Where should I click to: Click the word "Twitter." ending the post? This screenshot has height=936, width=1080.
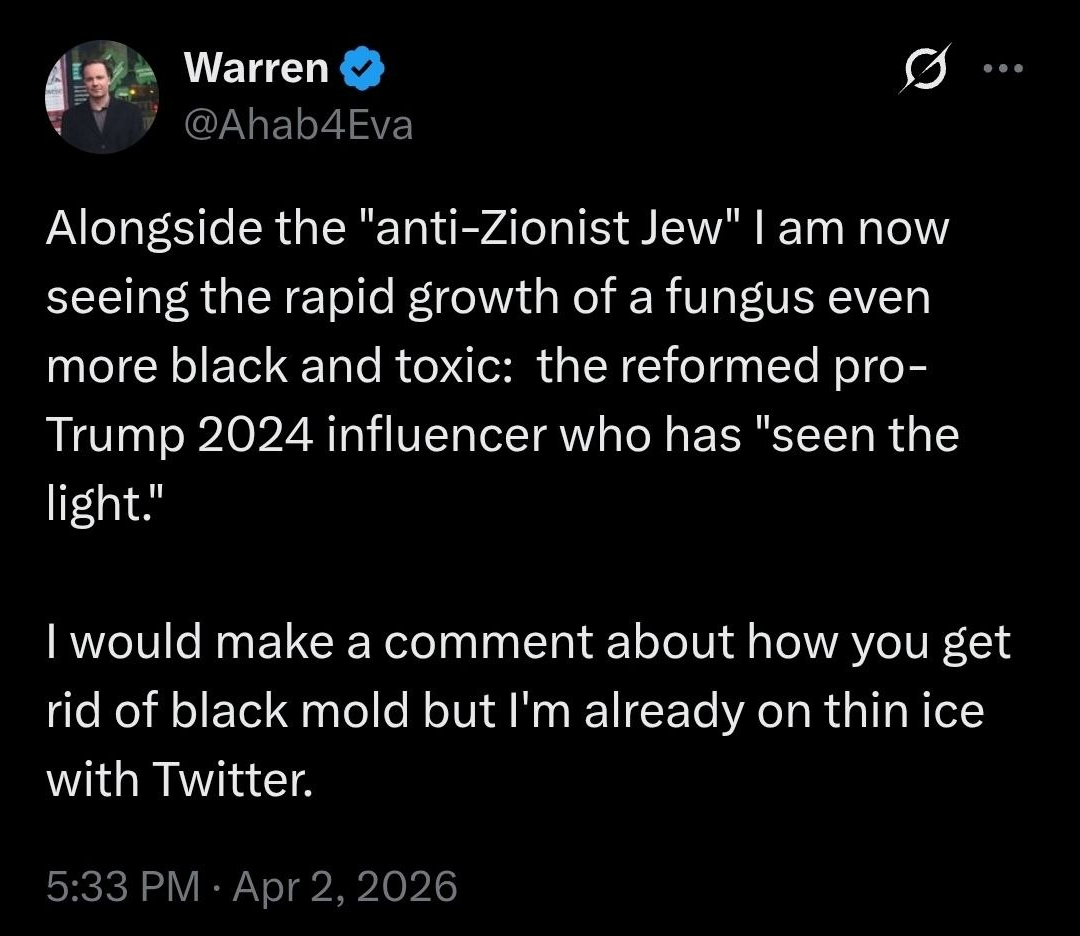point(232,781)
